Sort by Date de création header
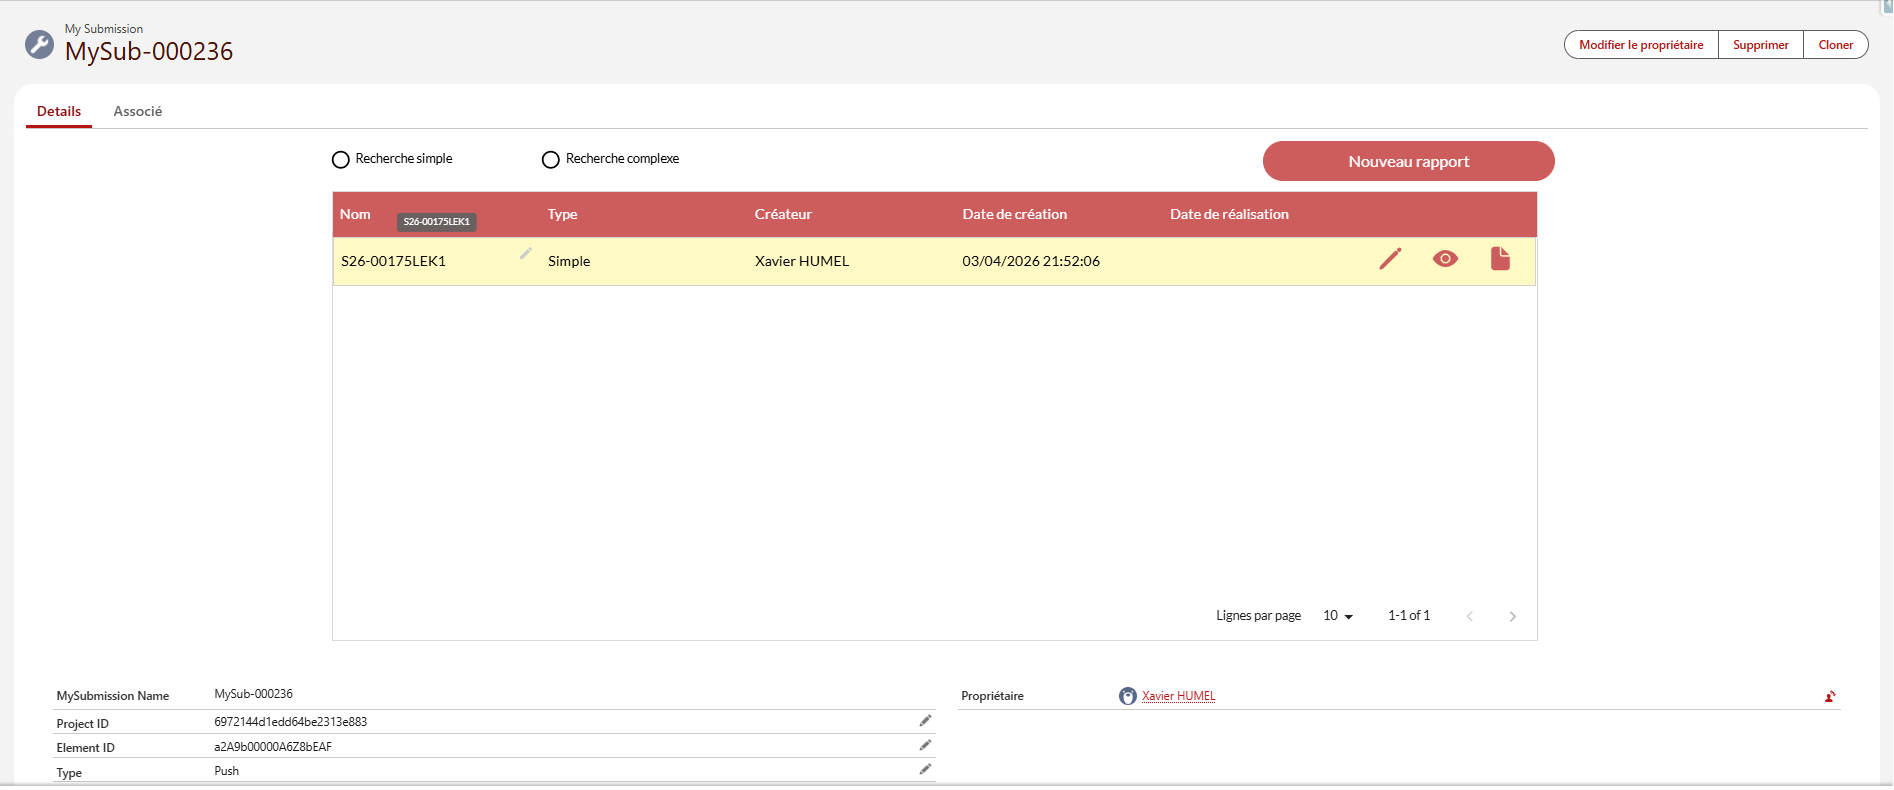This screenshot has height=790, width=1894. pyautogui.click(x=1014, y=214)
